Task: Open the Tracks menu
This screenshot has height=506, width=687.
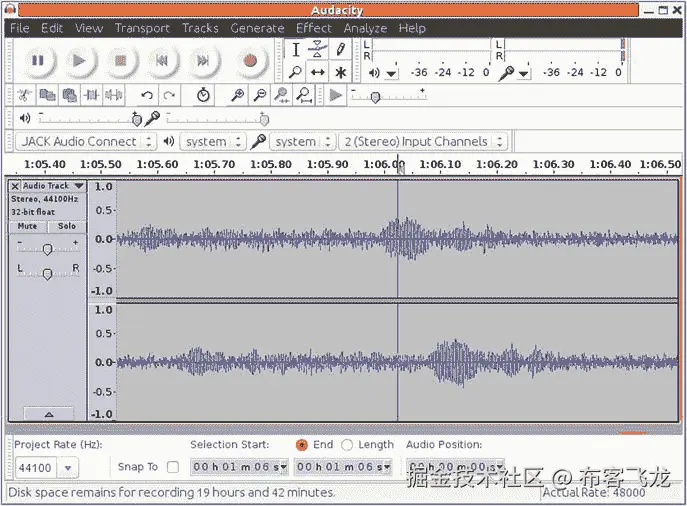Action: (200, 28)
